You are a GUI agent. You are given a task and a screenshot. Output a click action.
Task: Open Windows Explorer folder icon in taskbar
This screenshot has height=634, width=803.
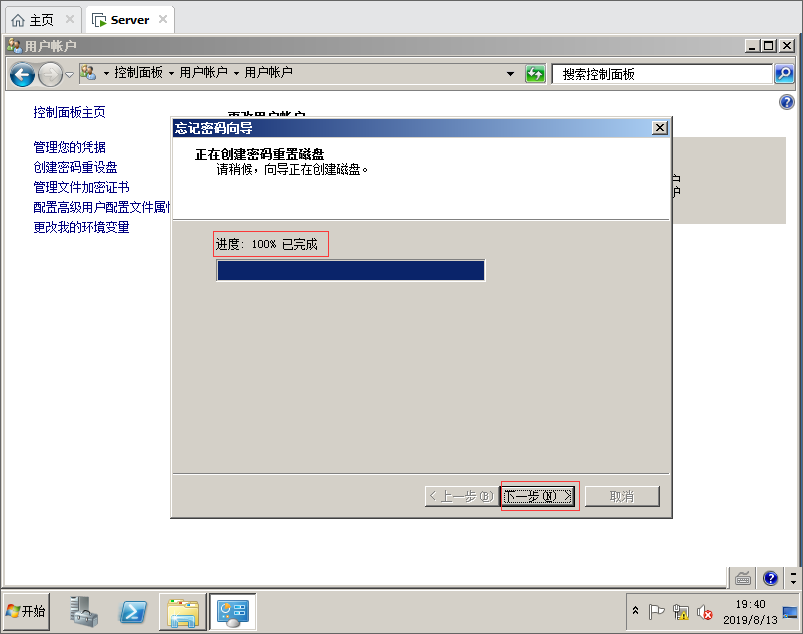(x=183, y=612)
